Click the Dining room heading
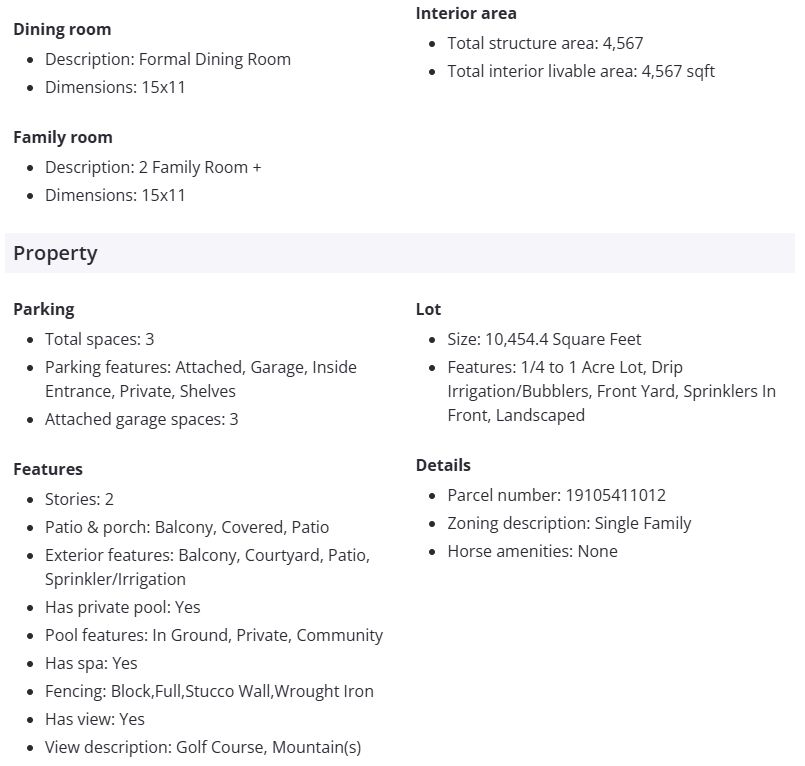805x766 pixels. tap(62, 29)
